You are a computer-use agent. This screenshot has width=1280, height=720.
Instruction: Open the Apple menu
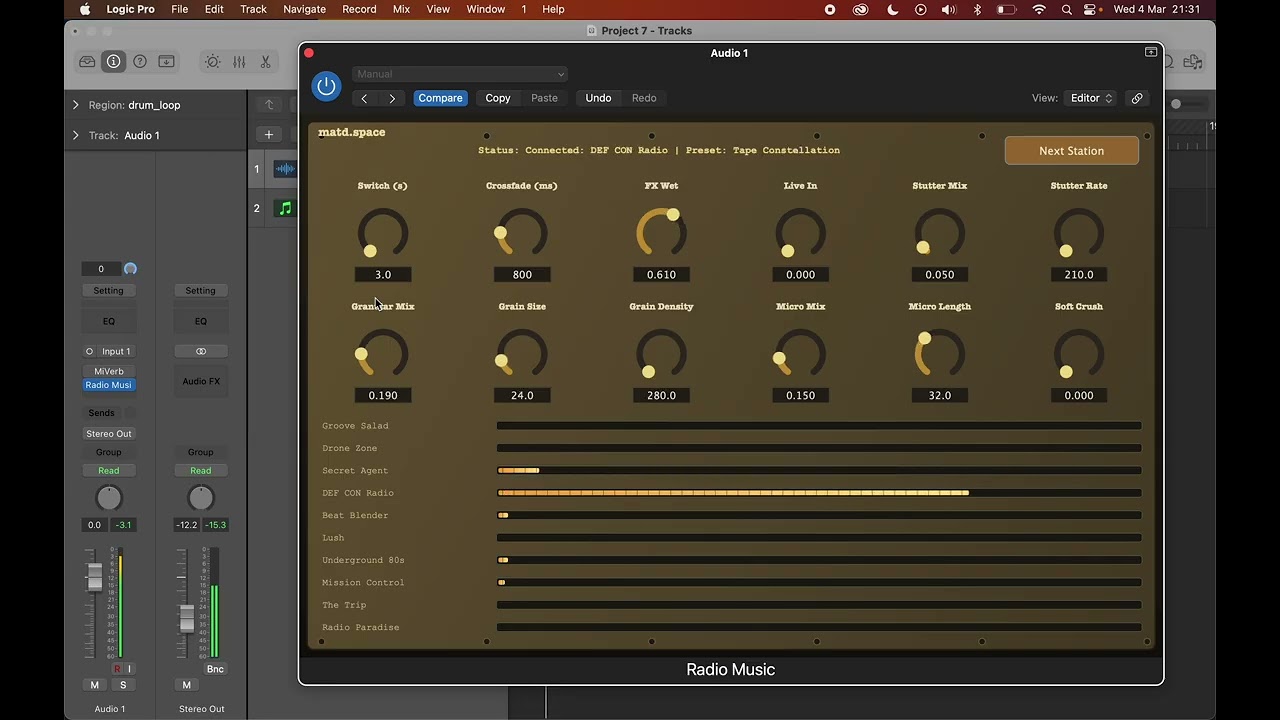(85, 9)
